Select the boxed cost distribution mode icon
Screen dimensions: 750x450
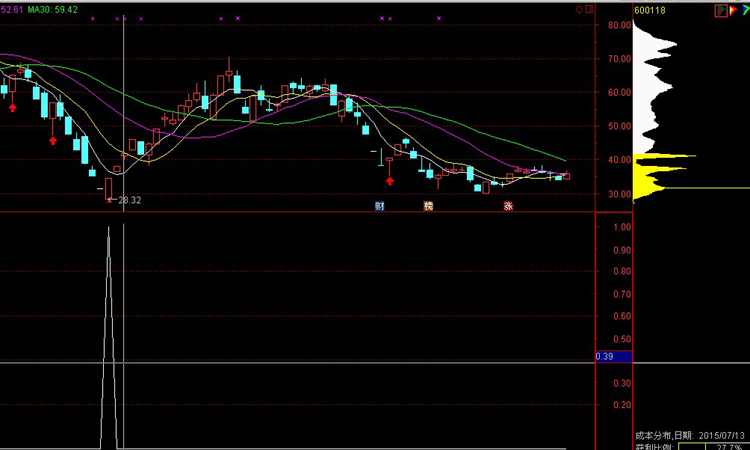[x=721, y=11]
